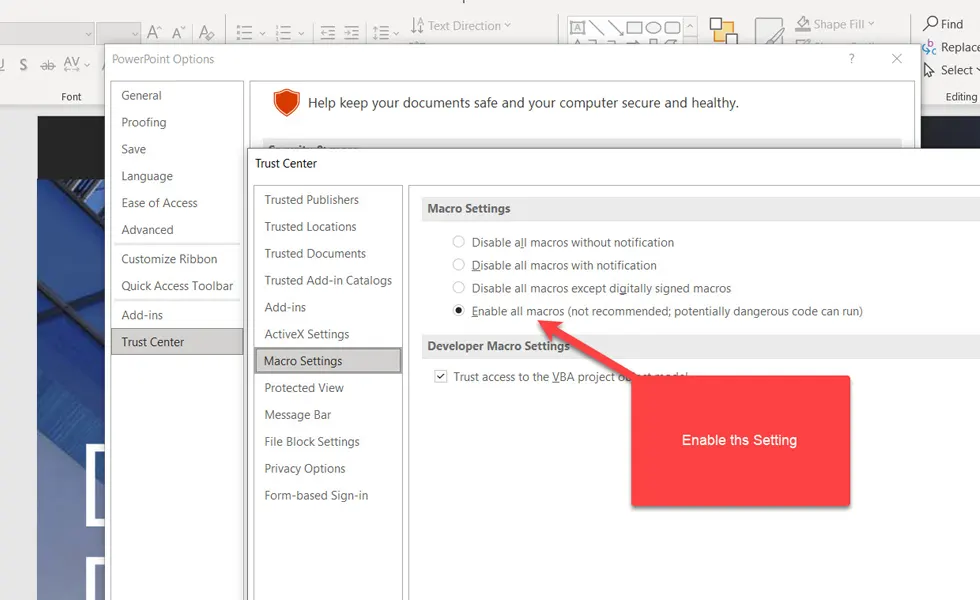
Task: Open the Quick Access Toolbar category
Action: pos(177,286)
